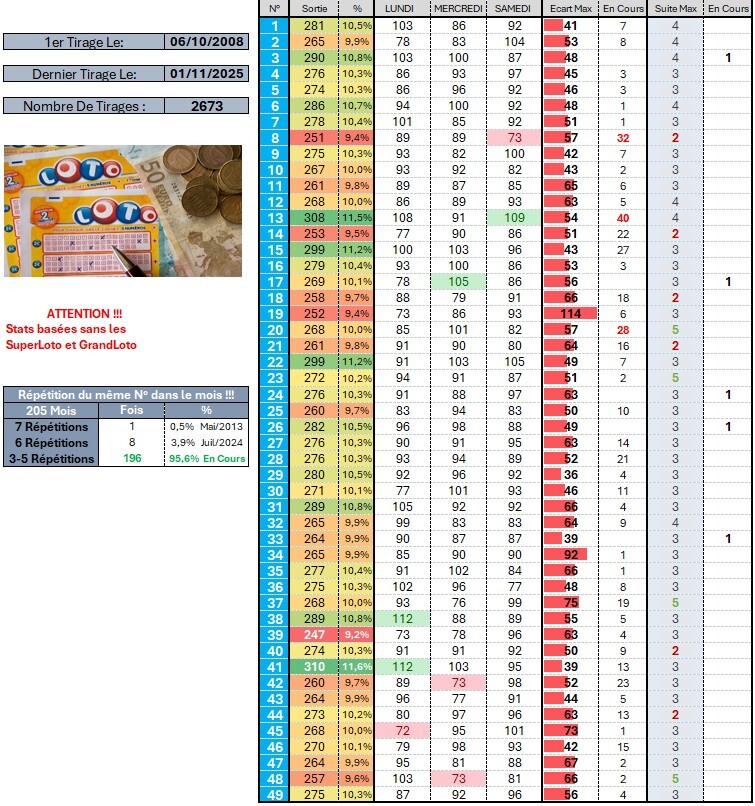Click the 'LUNDI' column header
Viewport: 755px width, 806px height.
[x=402, y=8]
